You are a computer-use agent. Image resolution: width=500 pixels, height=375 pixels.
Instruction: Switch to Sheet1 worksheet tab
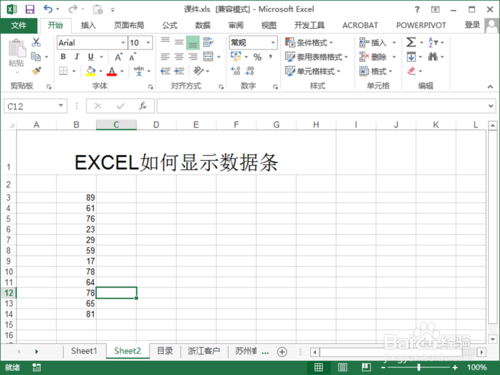tap(84, 351)
